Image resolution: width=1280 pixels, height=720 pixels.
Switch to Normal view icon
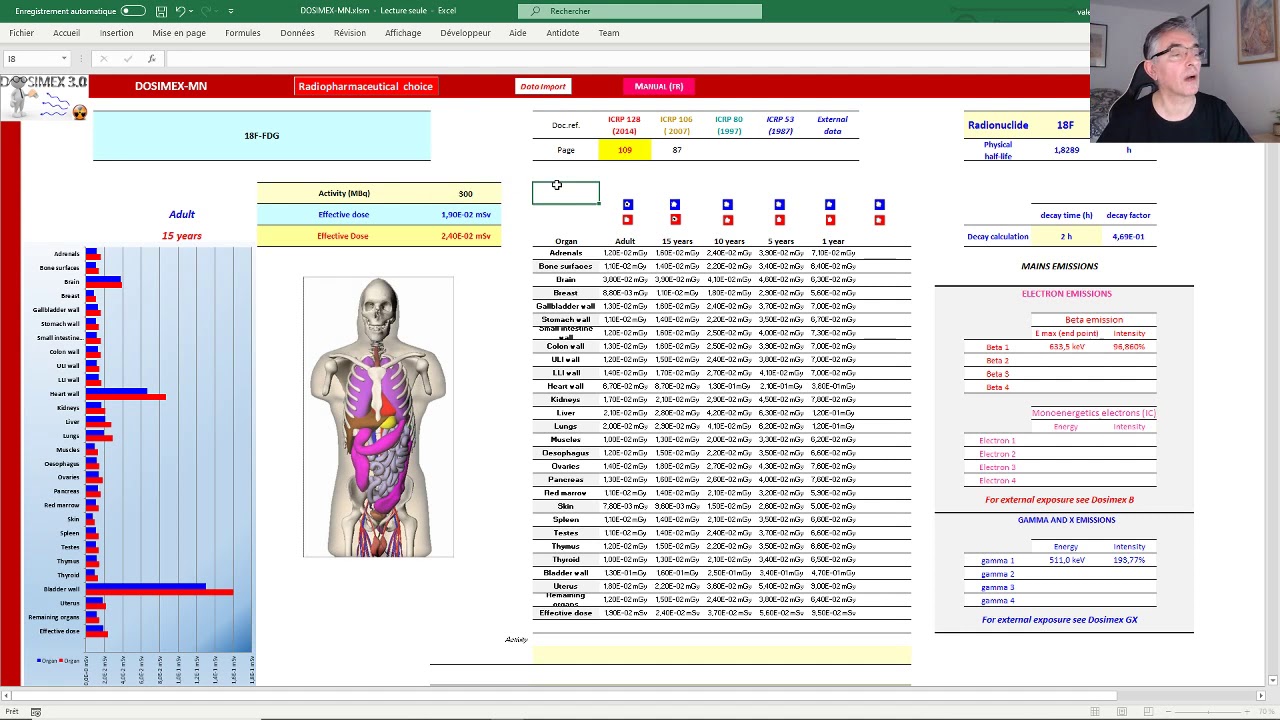tap(1095, 712)
